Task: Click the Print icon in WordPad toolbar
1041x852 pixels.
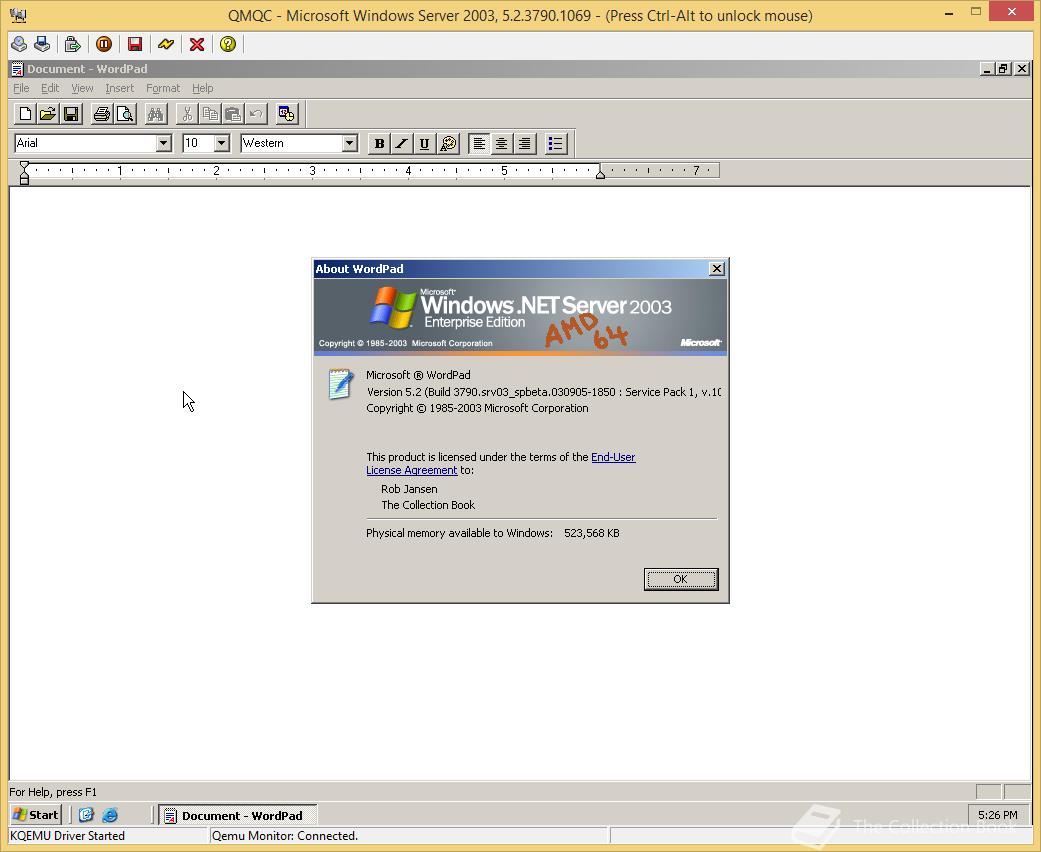Action: point(102,114)
